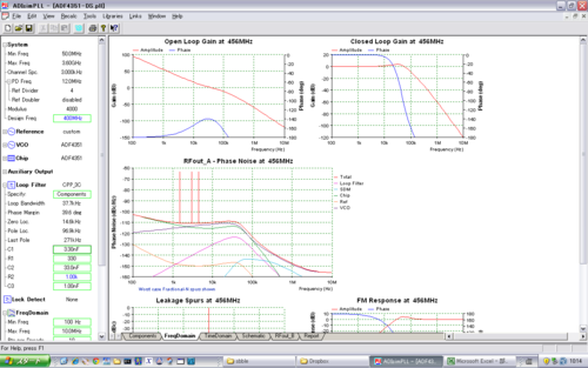Screen dimensions: 588x368
Task: Click the left panel scroll down arrow
Action: (x=102, y=336)
